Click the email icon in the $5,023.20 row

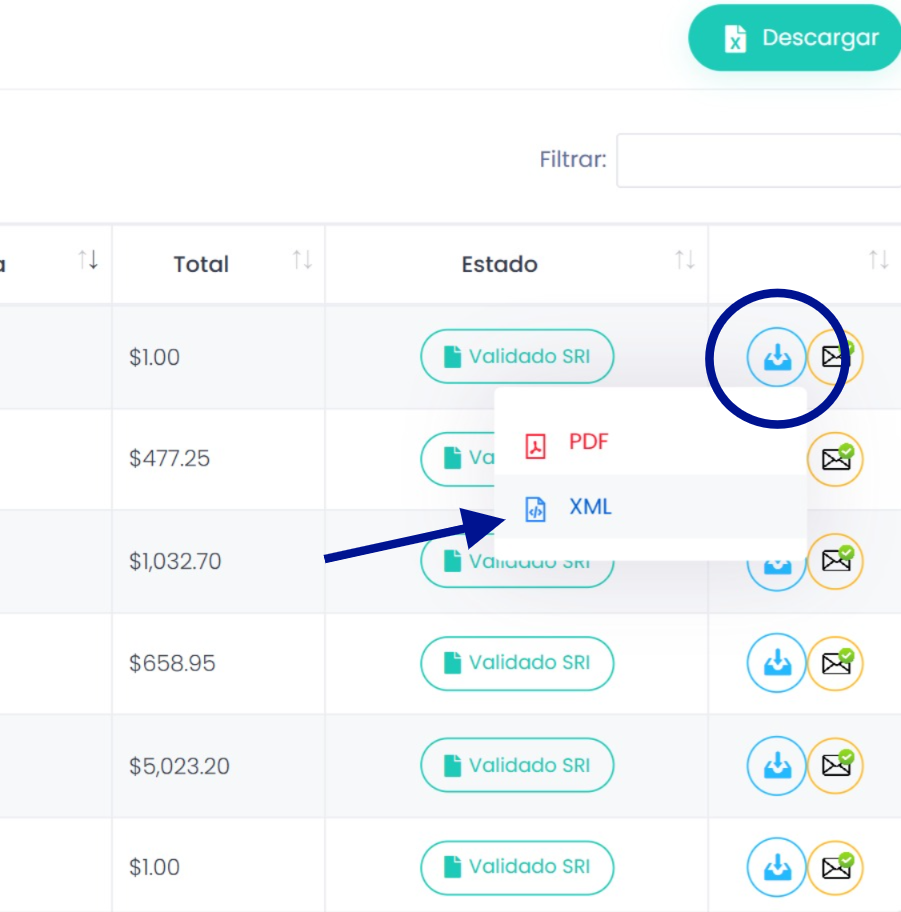click(x=835, y=766)
